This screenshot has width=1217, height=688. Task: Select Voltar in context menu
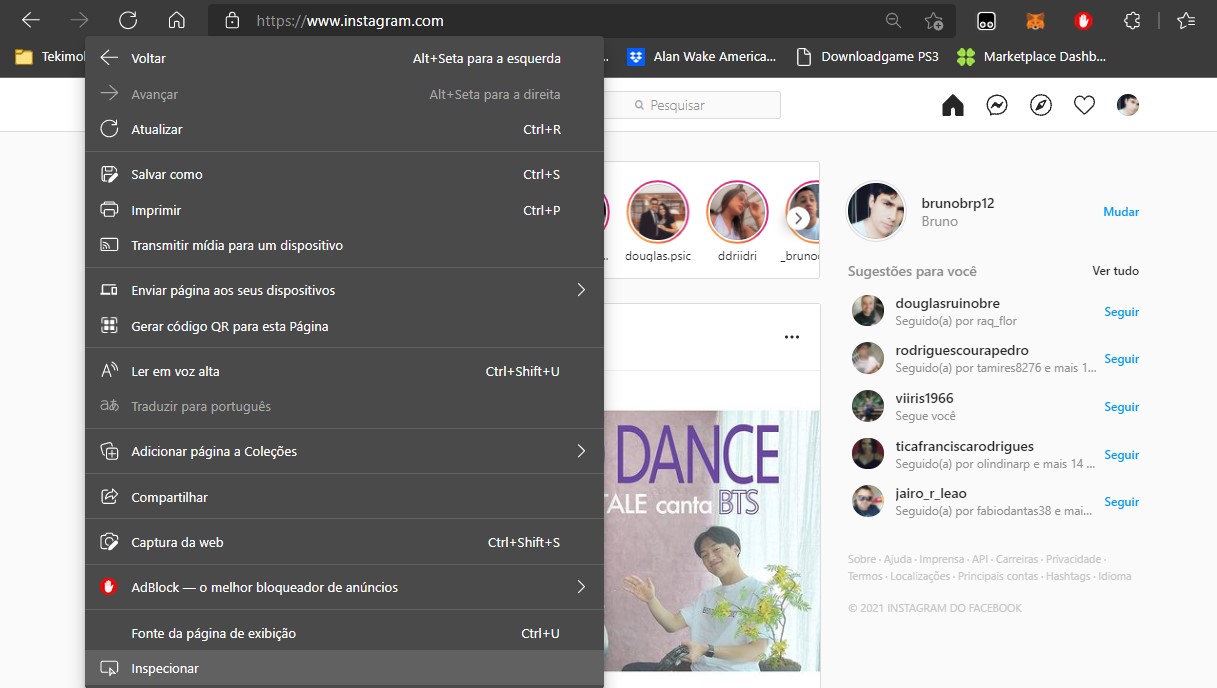(x=344, y=59)
